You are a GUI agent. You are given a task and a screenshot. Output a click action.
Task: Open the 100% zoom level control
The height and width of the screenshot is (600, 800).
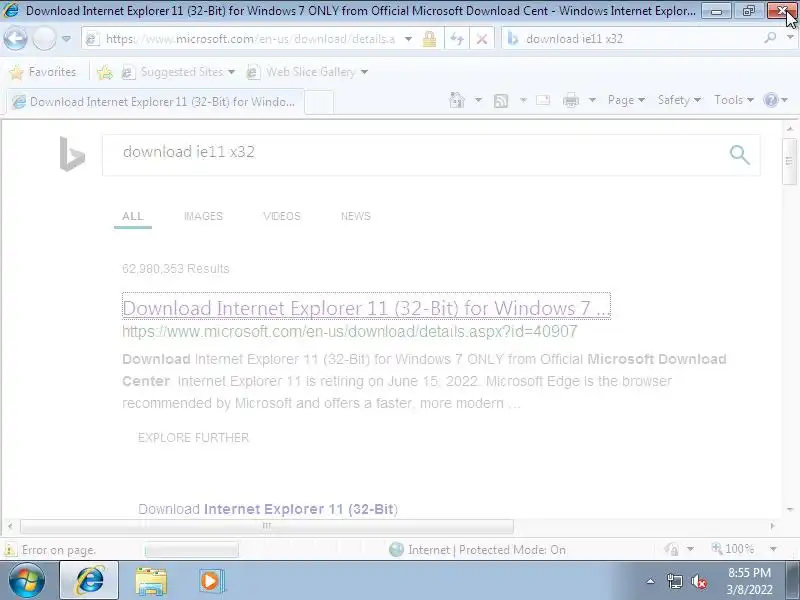[732, 549]
